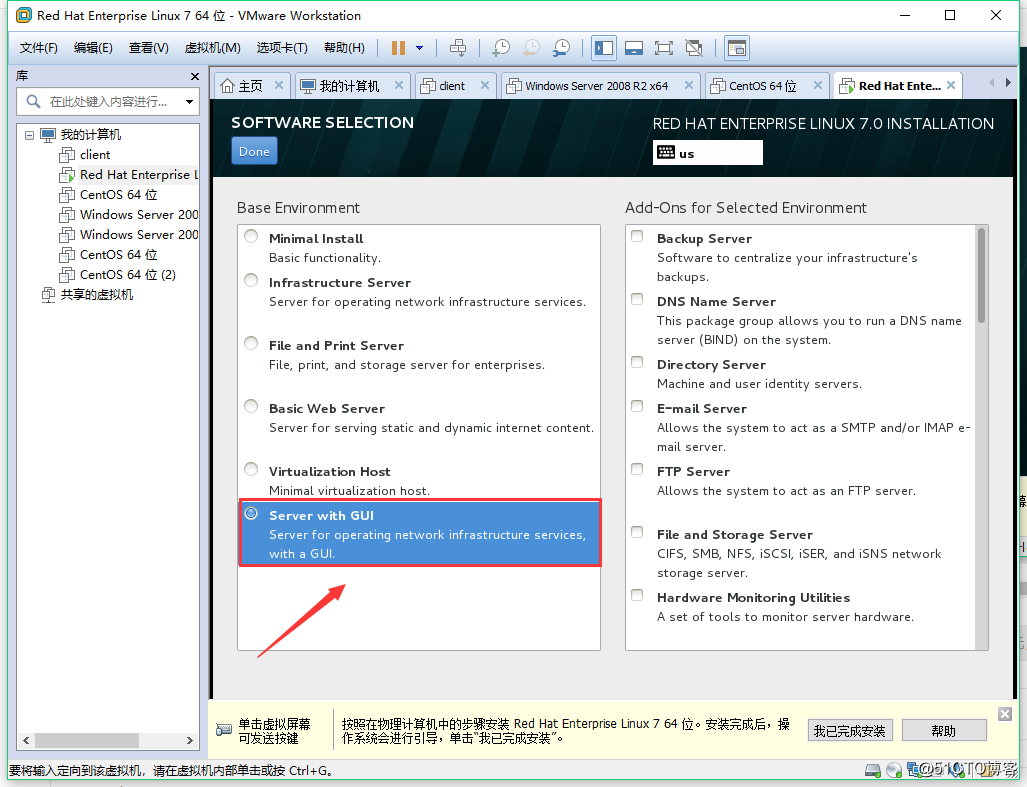Screen dimensions: 1027x787
Task: Open the 帮助(H) menu
Action: pyautogui.click(x=344, y=48)
